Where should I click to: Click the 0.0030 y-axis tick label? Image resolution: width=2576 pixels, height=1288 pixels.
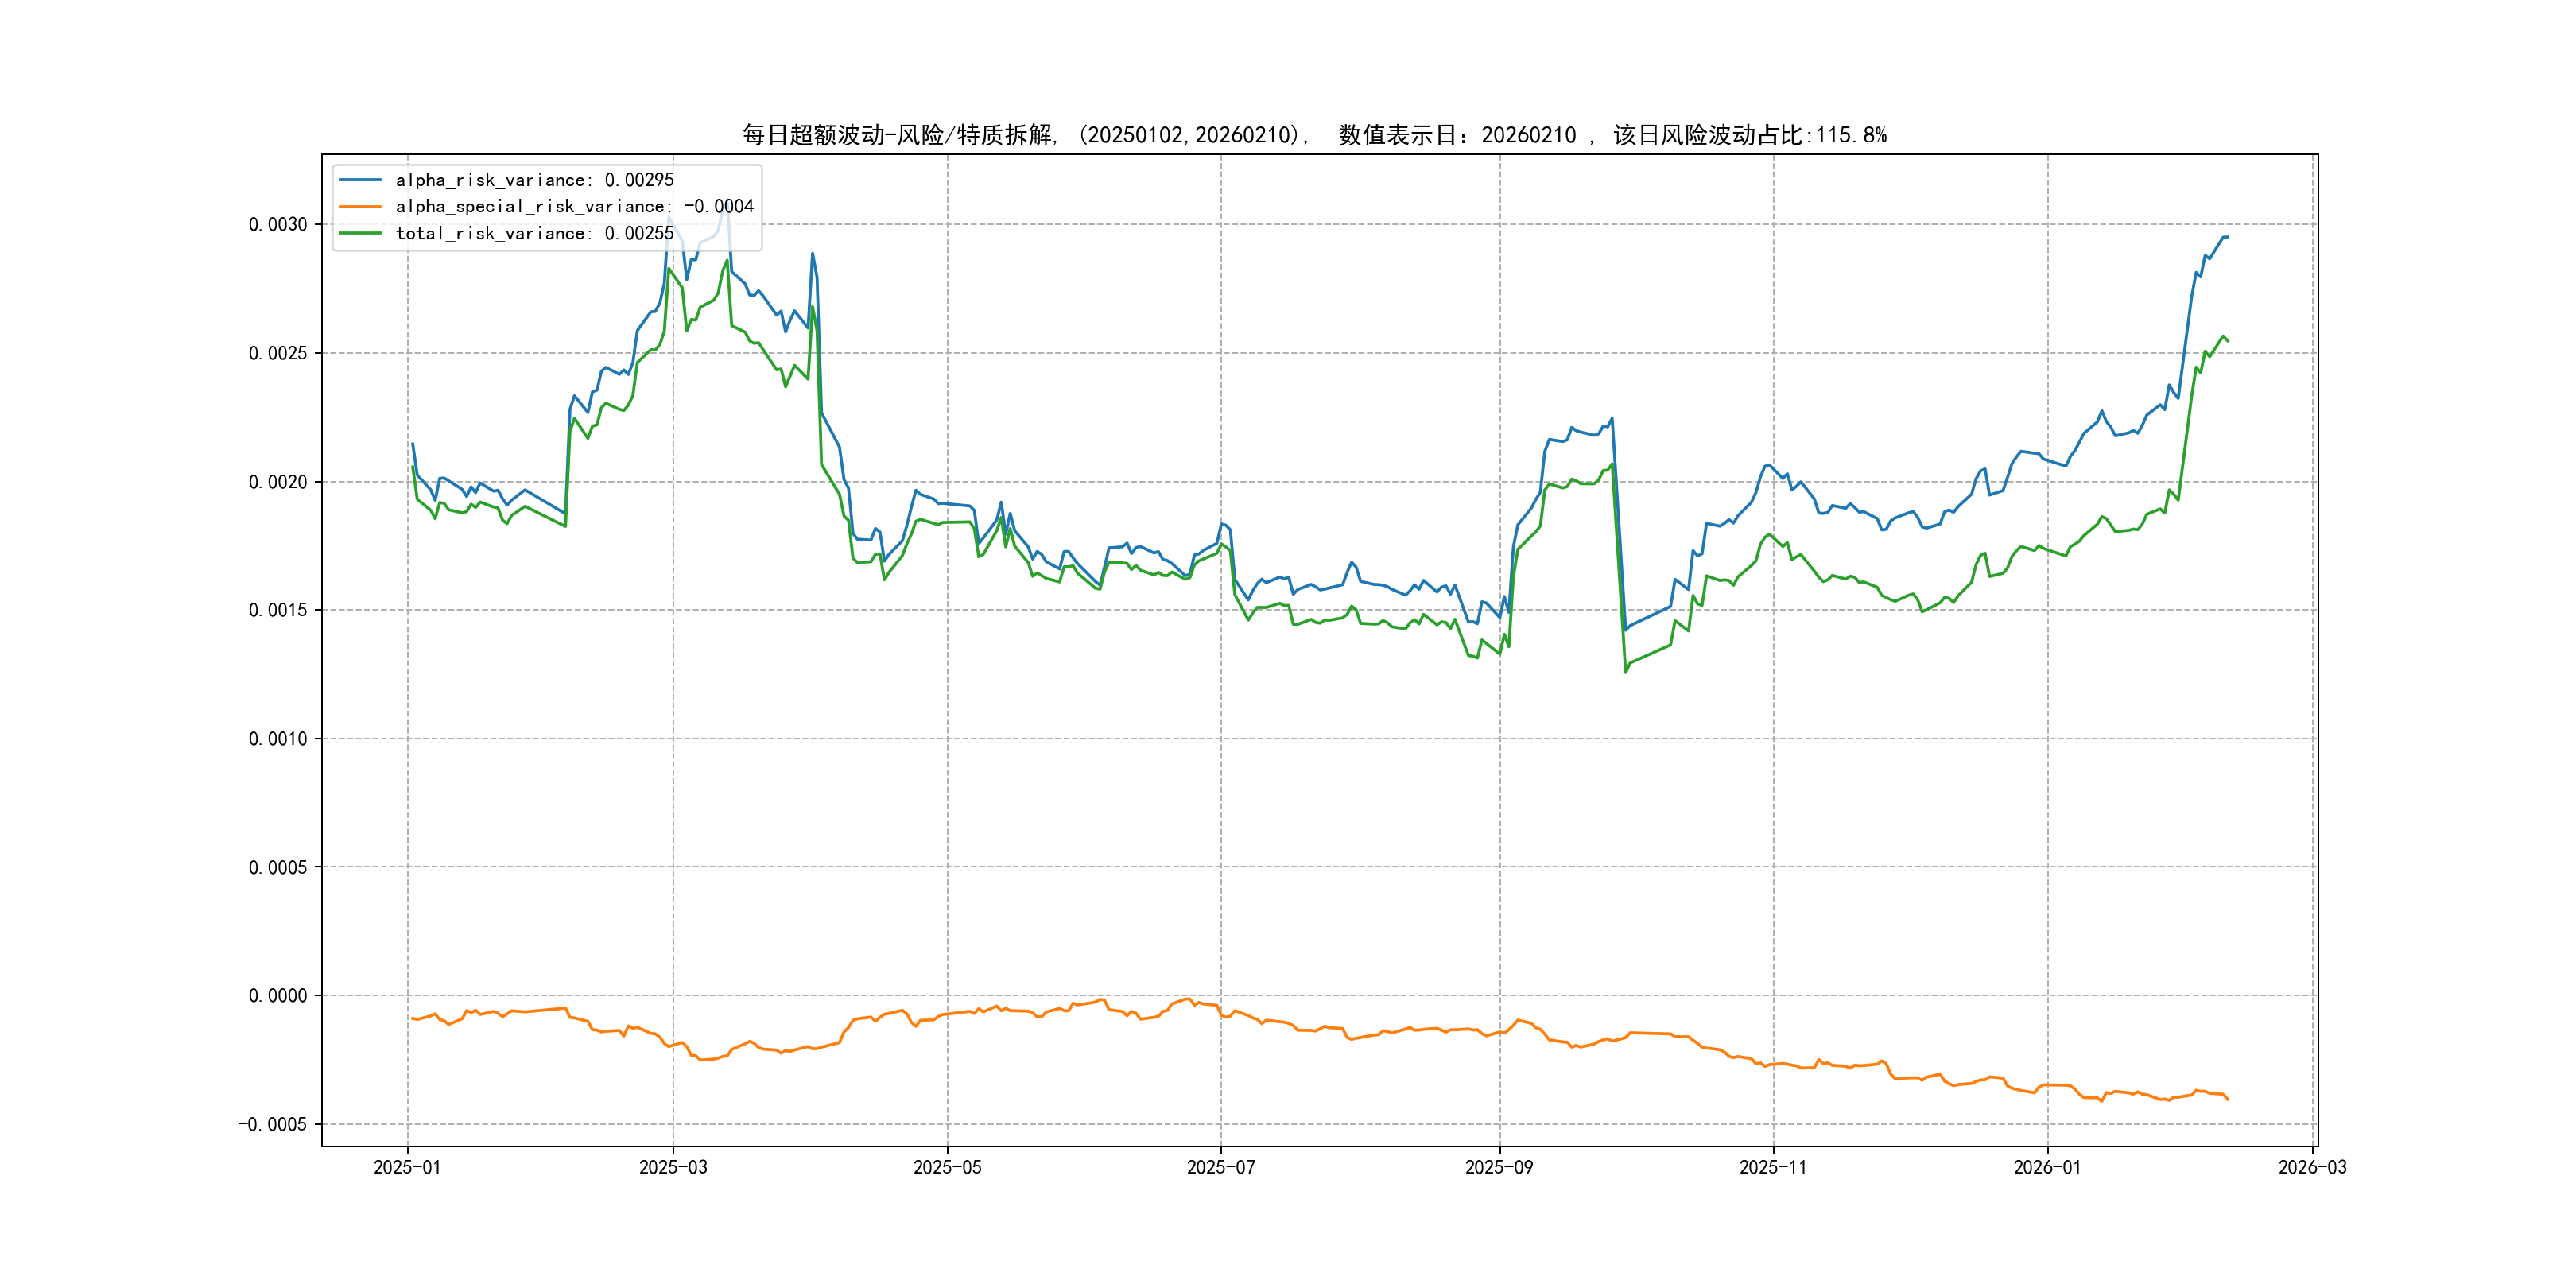(x=278, y=224)
